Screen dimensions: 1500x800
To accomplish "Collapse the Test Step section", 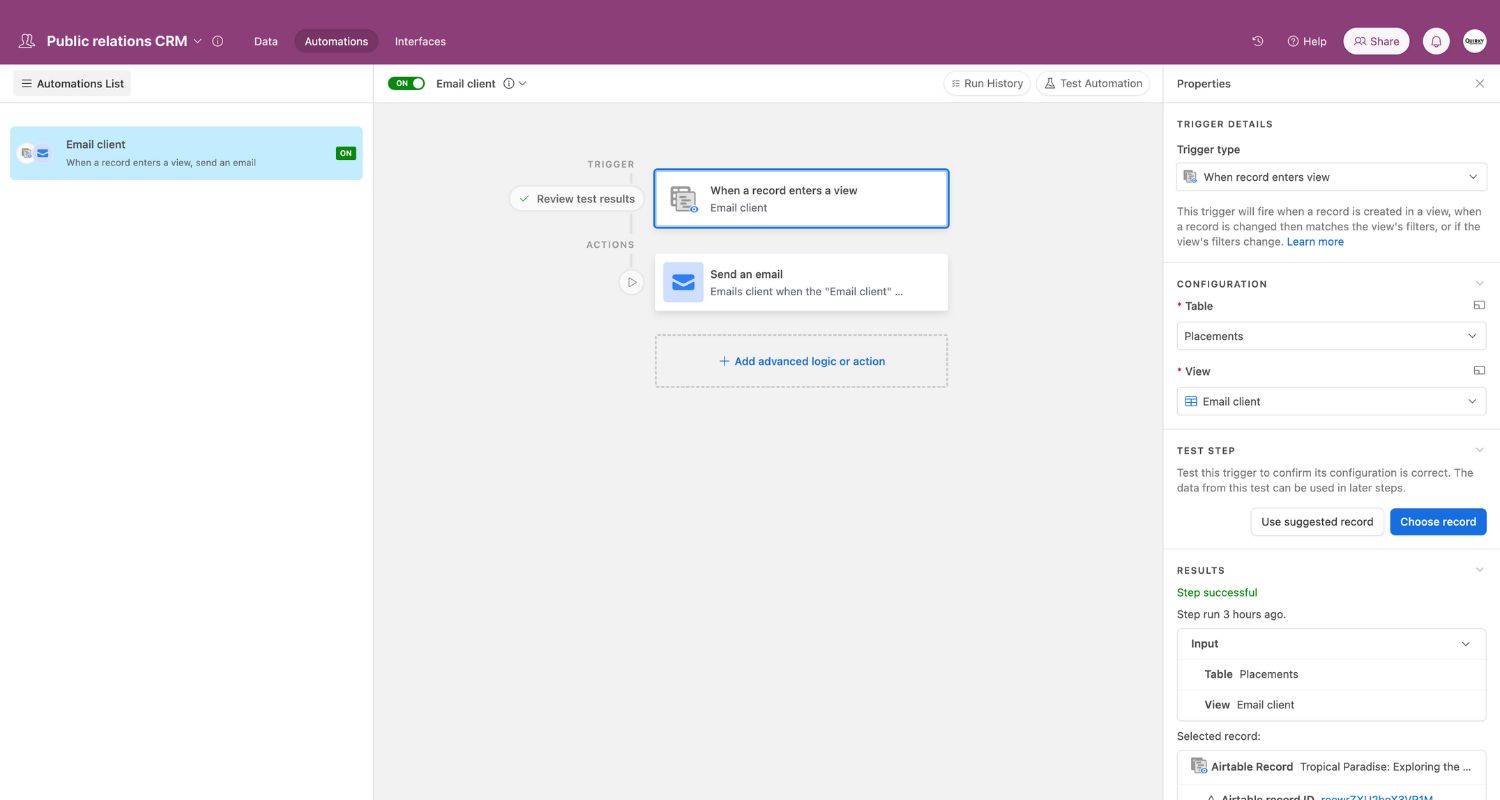I will pyautogui.click(x=1480, y=450).
